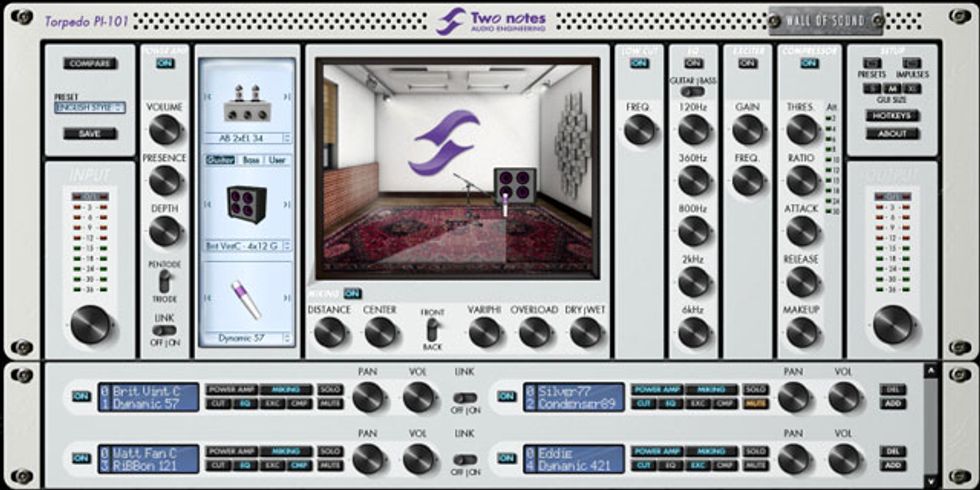This screenshot has width=980, height=490.
Task: Mute the Silver77 channel
Action: point(755,404)
